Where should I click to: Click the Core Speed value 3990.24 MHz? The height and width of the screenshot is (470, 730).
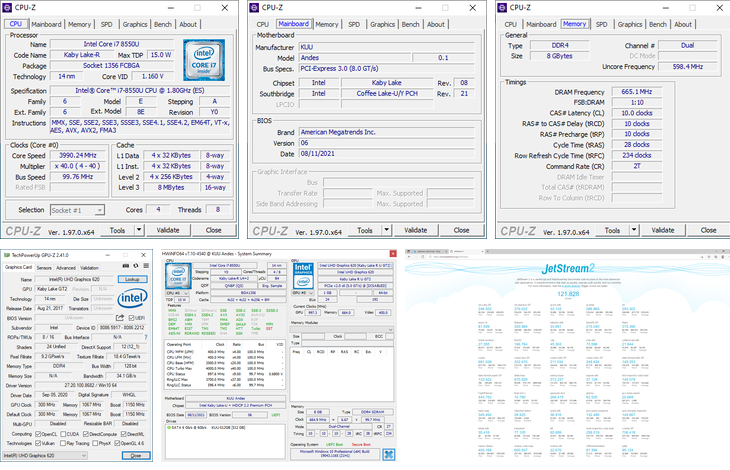click(x=78, y=155)
